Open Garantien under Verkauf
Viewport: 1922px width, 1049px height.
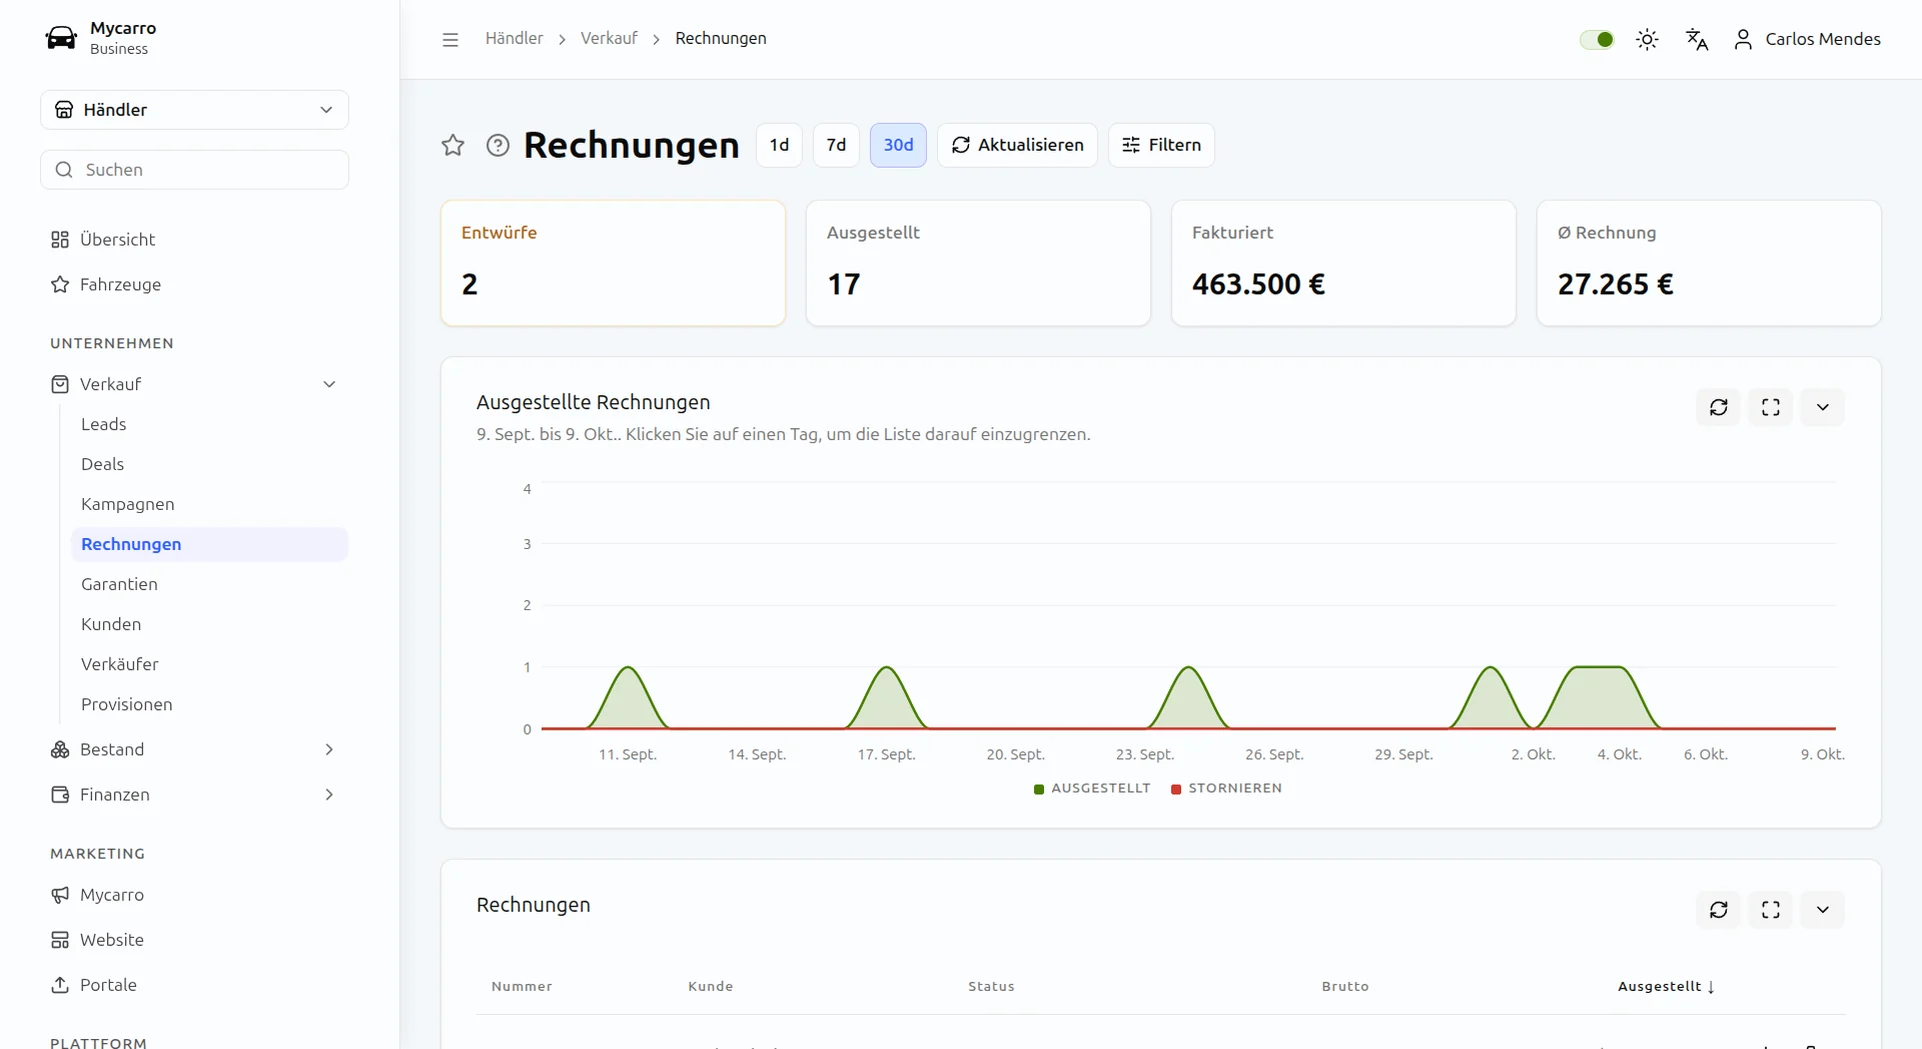coord(120,584)
